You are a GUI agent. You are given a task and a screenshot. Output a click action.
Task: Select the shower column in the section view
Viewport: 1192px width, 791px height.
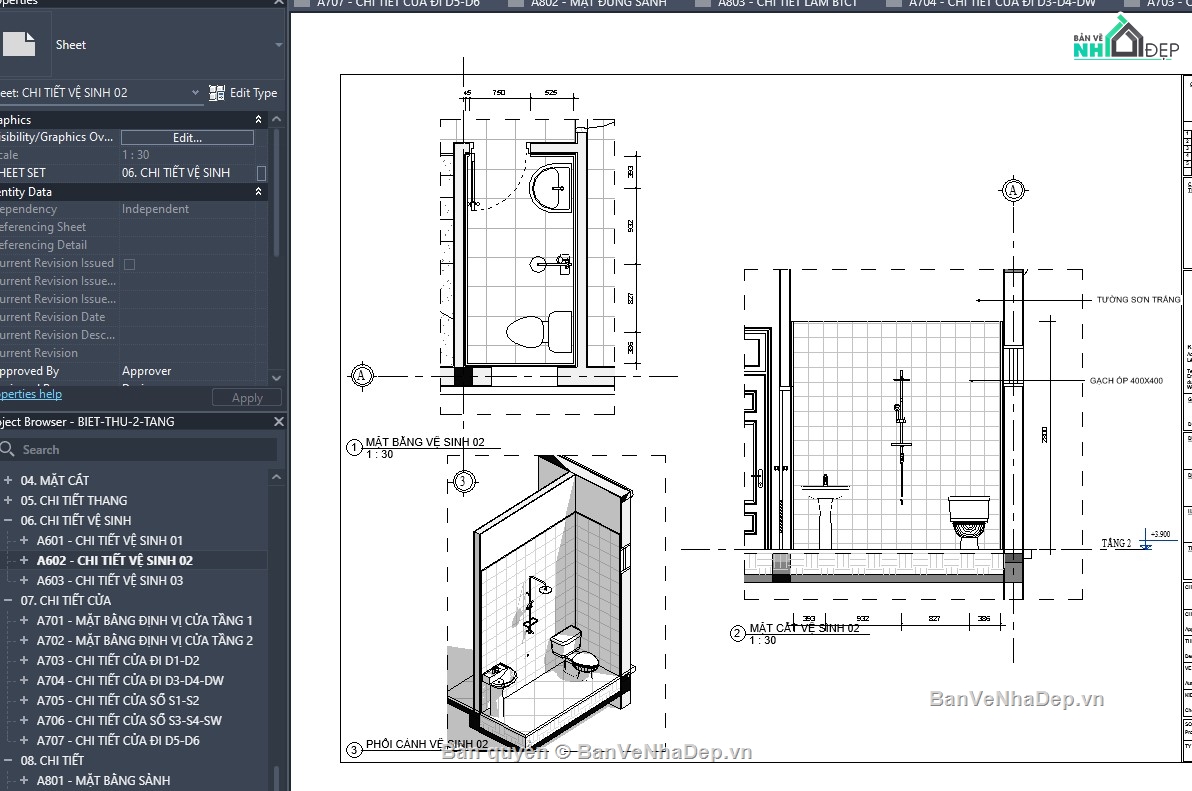pos(901,438)
